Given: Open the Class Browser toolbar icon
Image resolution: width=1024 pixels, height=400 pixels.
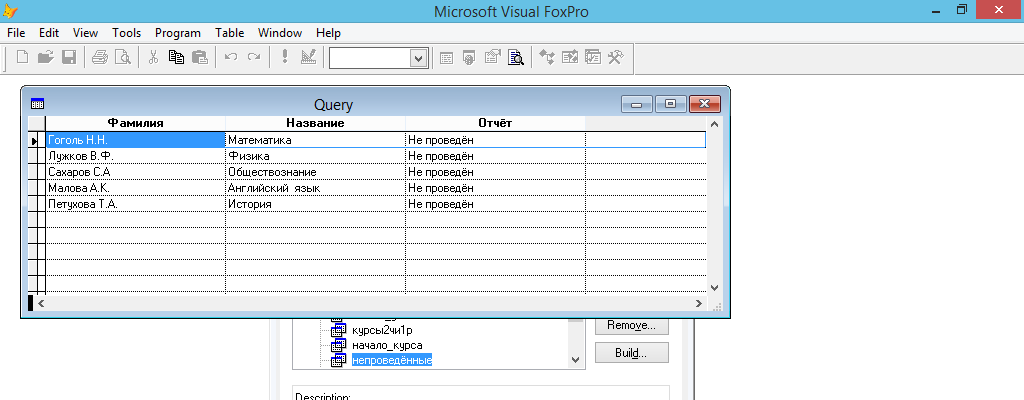Looking at the screenshot, I should 547,58.
